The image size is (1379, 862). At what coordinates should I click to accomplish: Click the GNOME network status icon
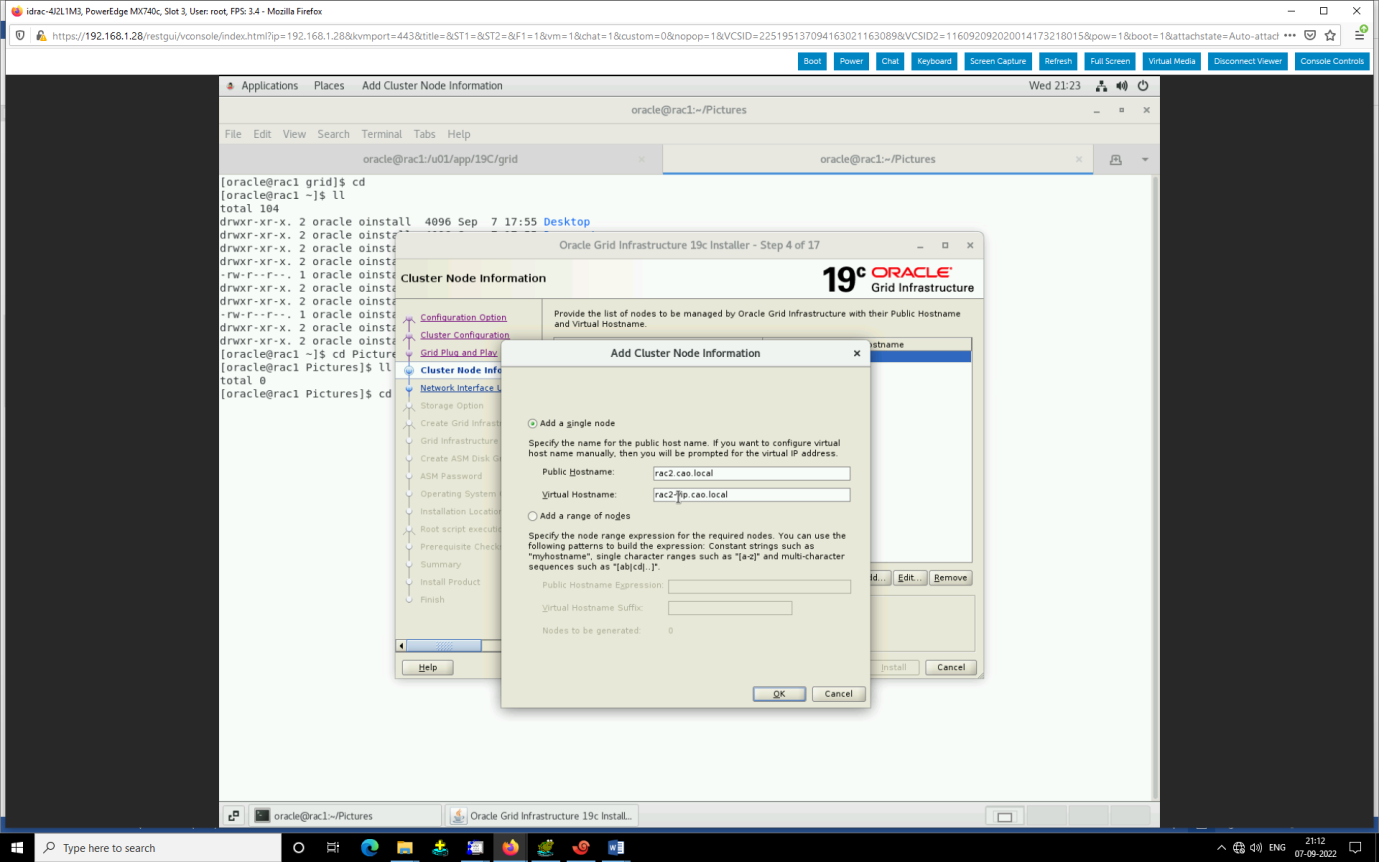tap(1101, 86)
